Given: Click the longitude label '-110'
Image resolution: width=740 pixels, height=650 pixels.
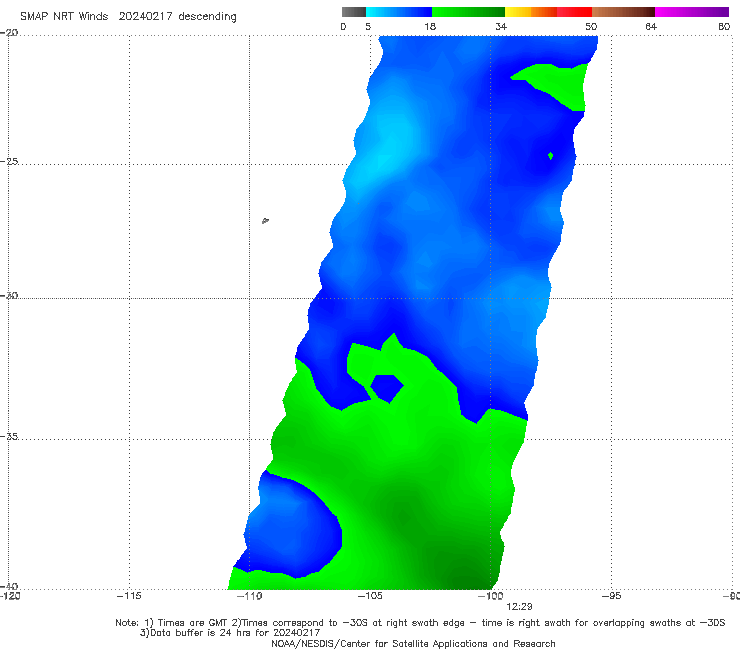Looking at the screenshot, I should pos(249,596).
